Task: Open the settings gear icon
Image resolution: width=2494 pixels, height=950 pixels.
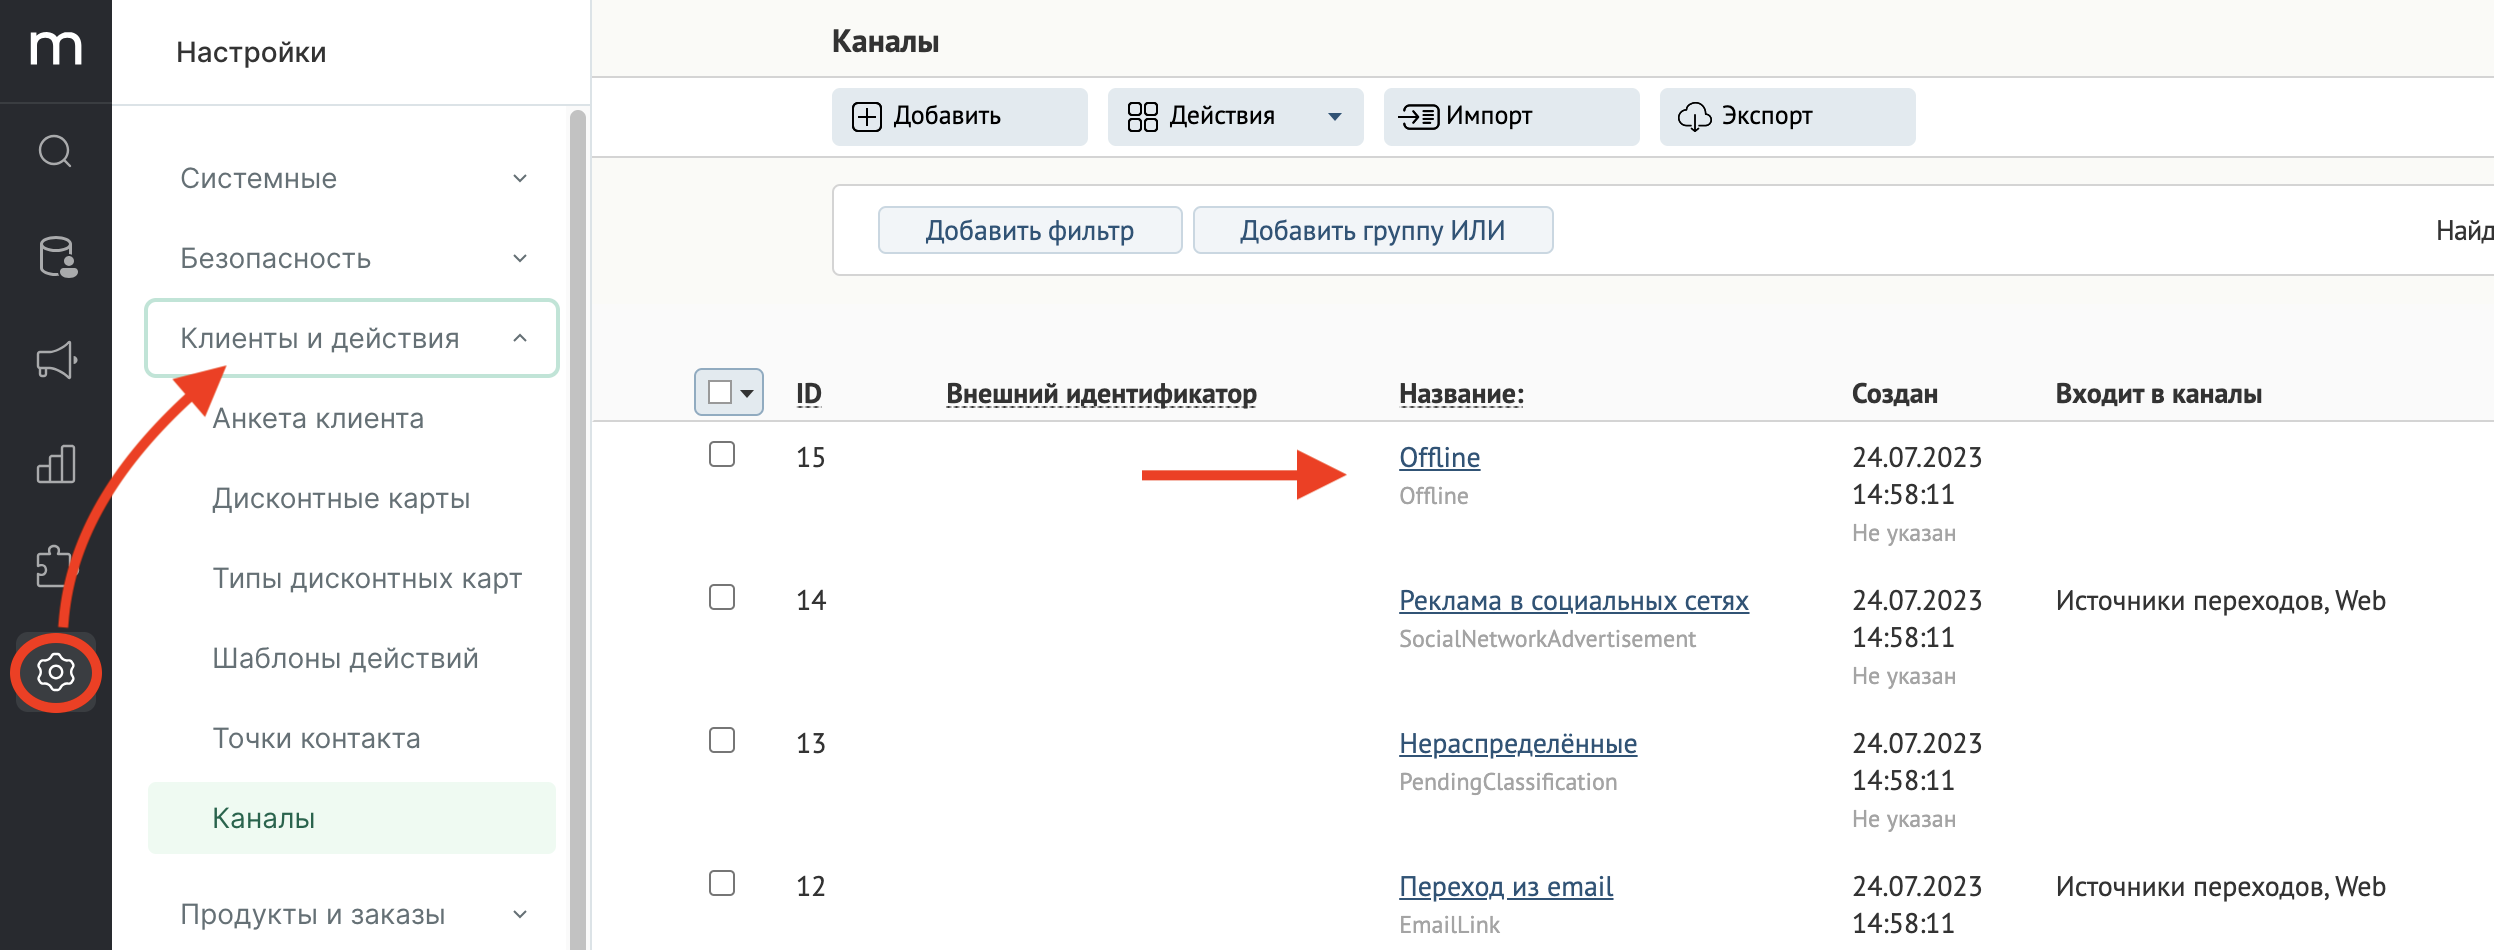Action: [x=56, y=672]
